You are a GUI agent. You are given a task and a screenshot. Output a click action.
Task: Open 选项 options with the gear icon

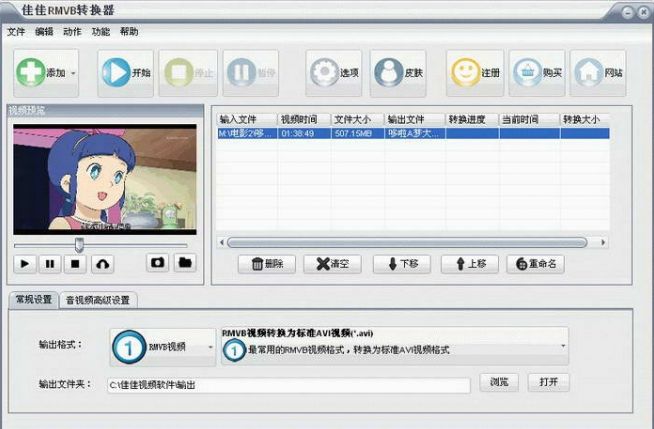point(334,73)
